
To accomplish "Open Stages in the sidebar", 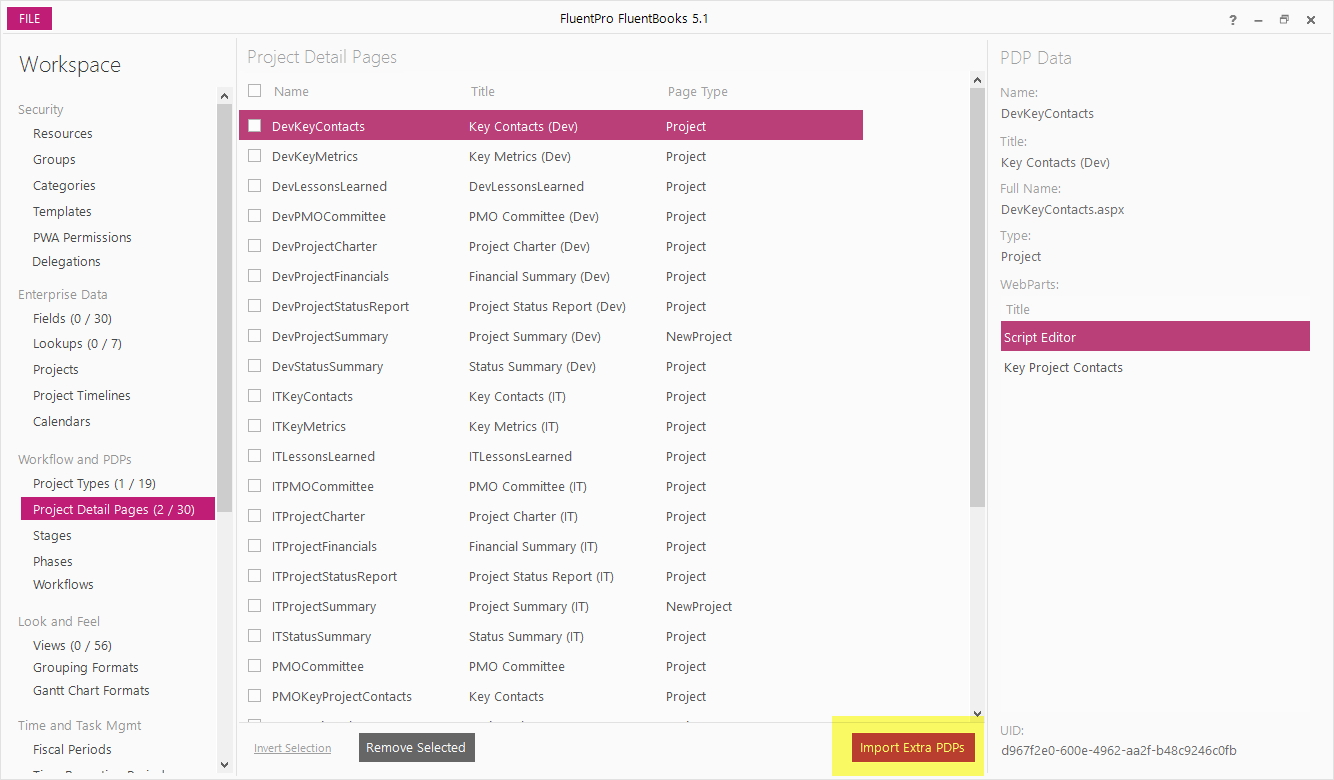I will [x=52, y=536].
